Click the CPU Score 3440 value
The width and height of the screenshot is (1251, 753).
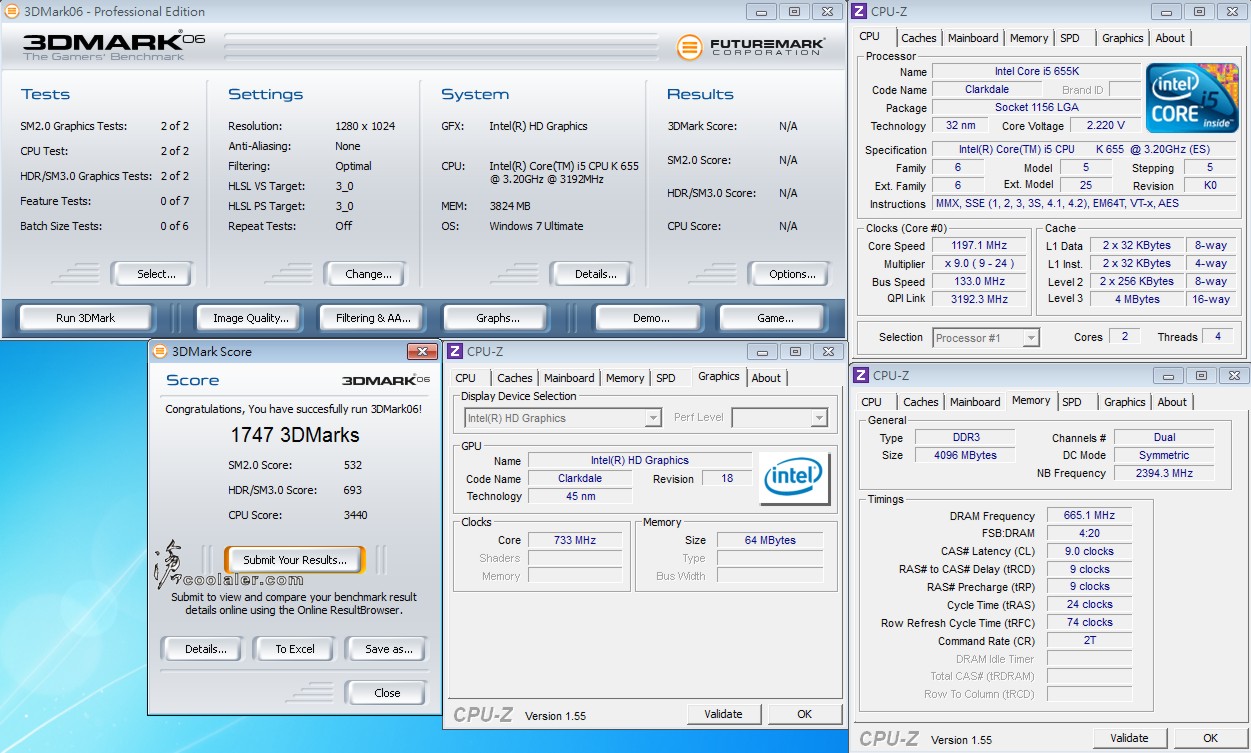(x=355, y=515)
